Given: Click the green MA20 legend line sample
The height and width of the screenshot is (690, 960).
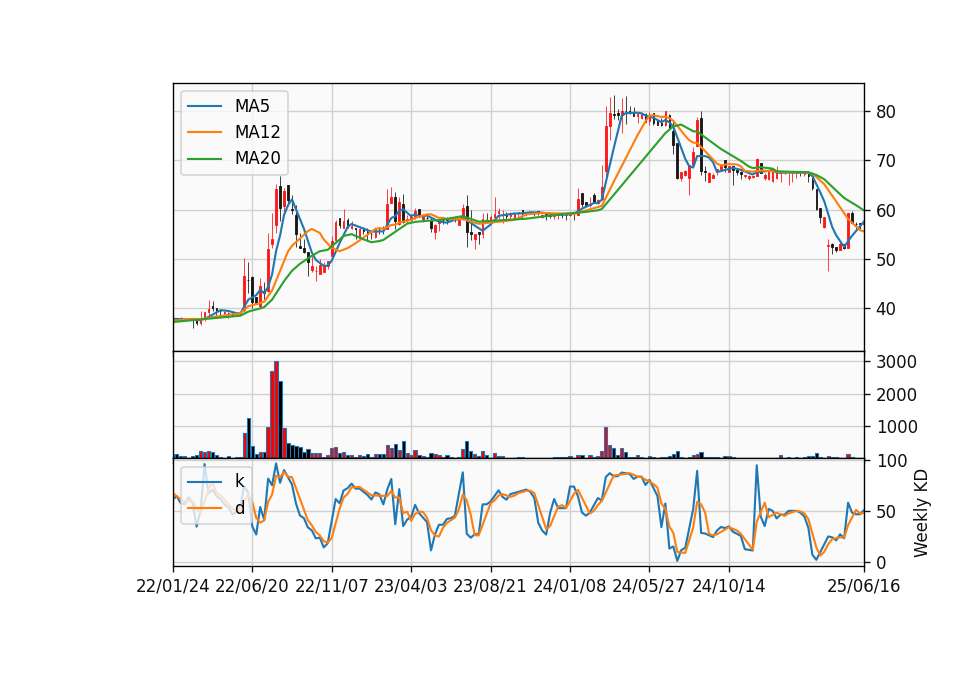Looking at the screenshot, I should coord(204,159).
